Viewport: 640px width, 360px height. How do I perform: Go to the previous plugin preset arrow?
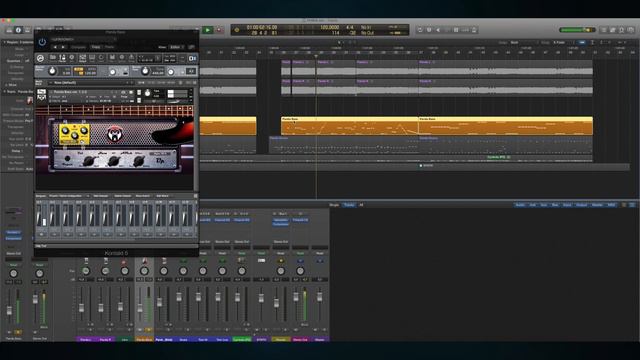tap(55, 47)
